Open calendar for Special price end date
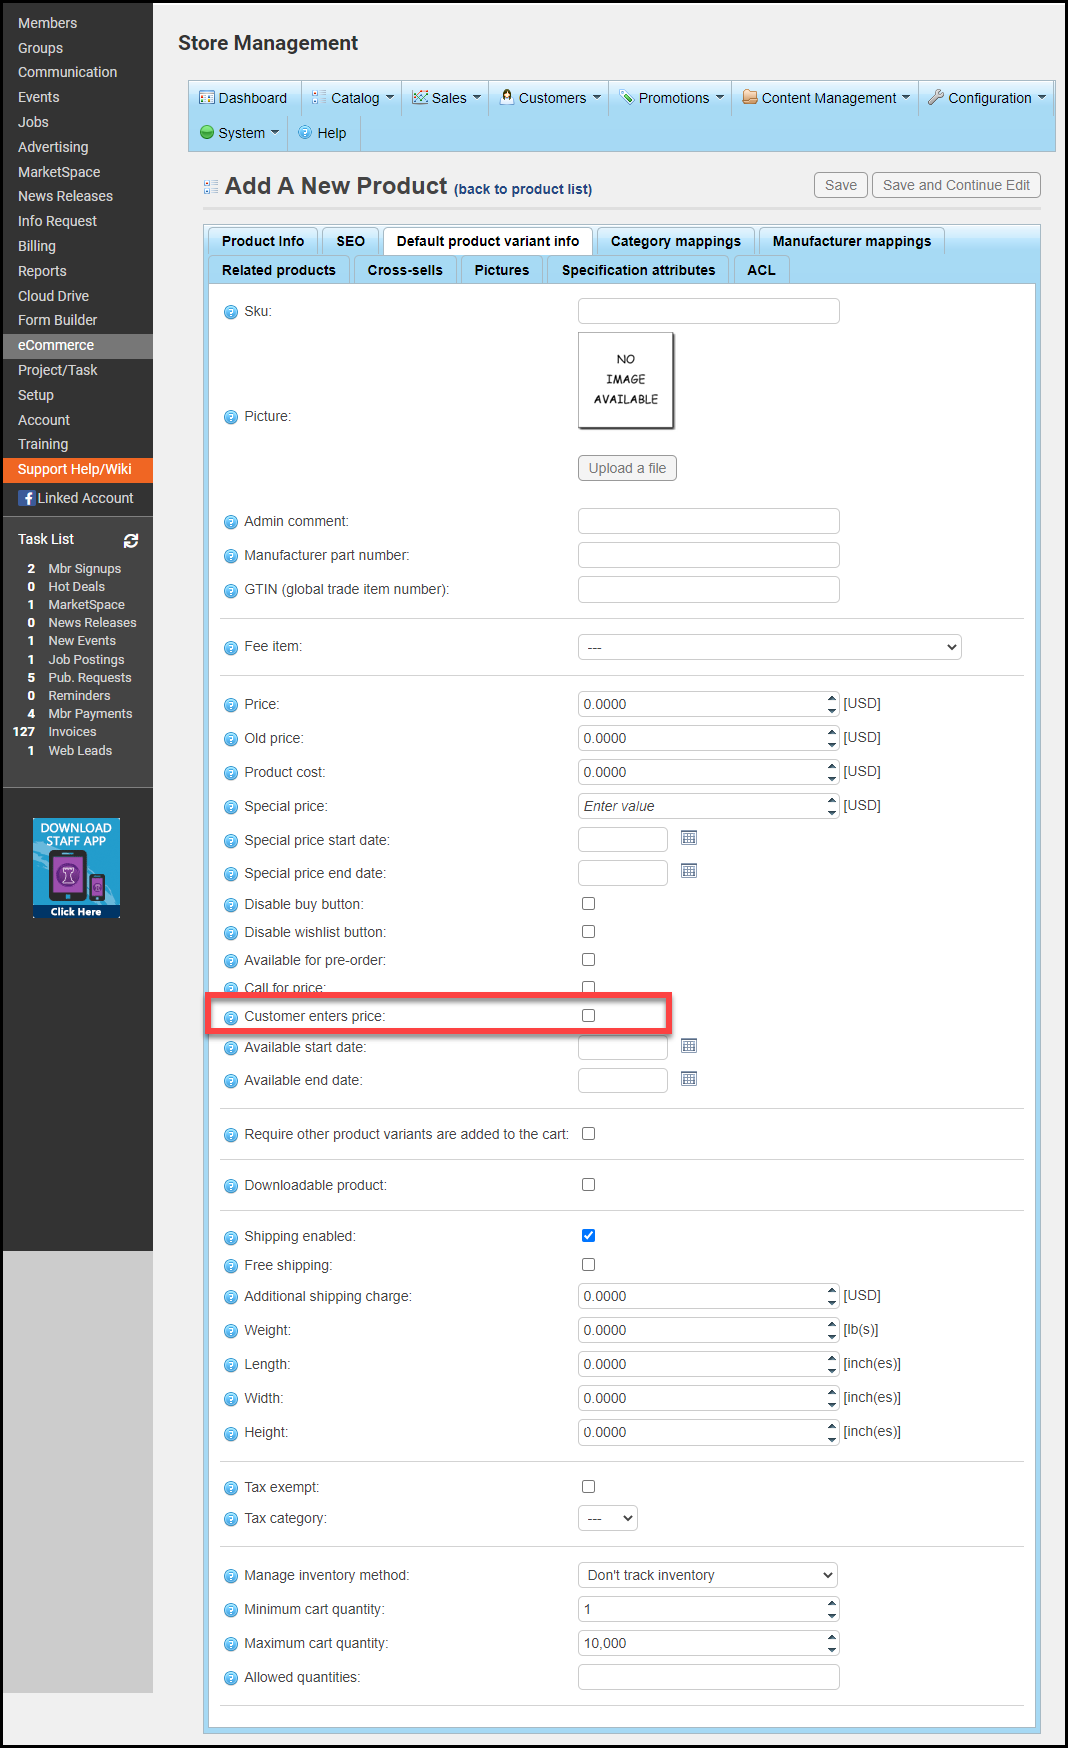The height and width of the screenshot is (1748, 1068). coord(689,871)
